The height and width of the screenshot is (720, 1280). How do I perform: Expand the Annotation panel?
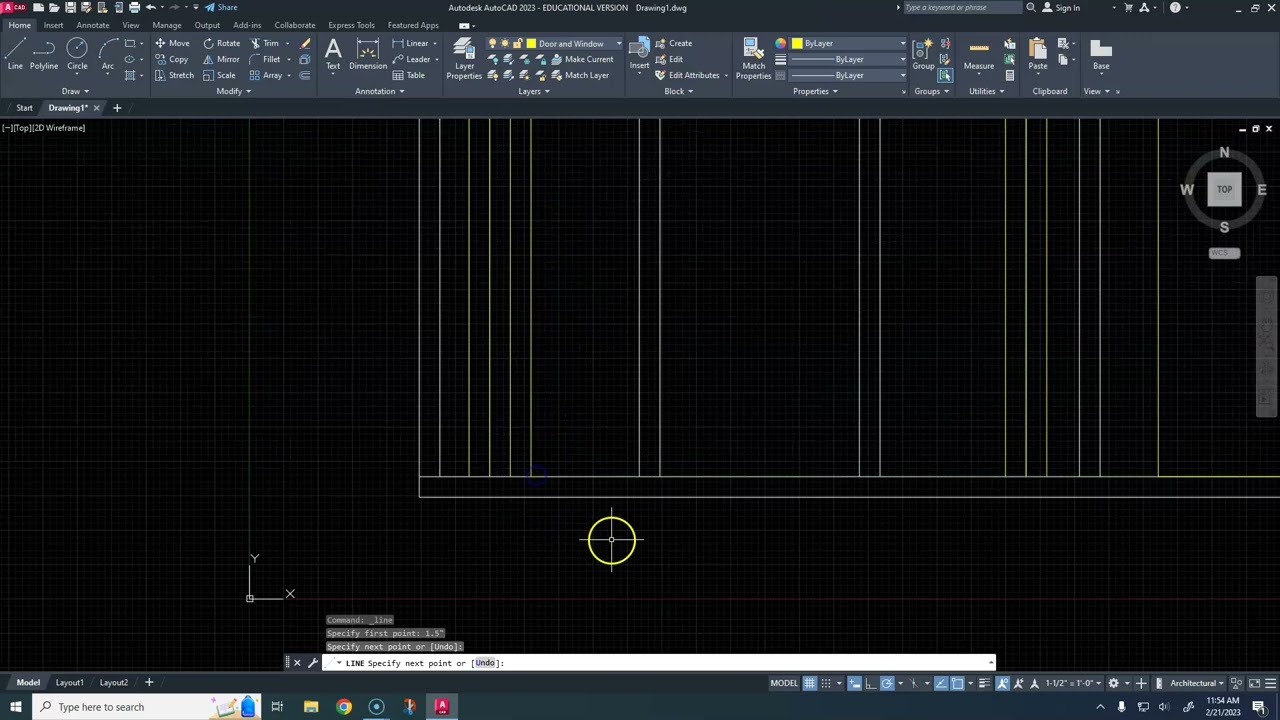(x=380, y=91)
